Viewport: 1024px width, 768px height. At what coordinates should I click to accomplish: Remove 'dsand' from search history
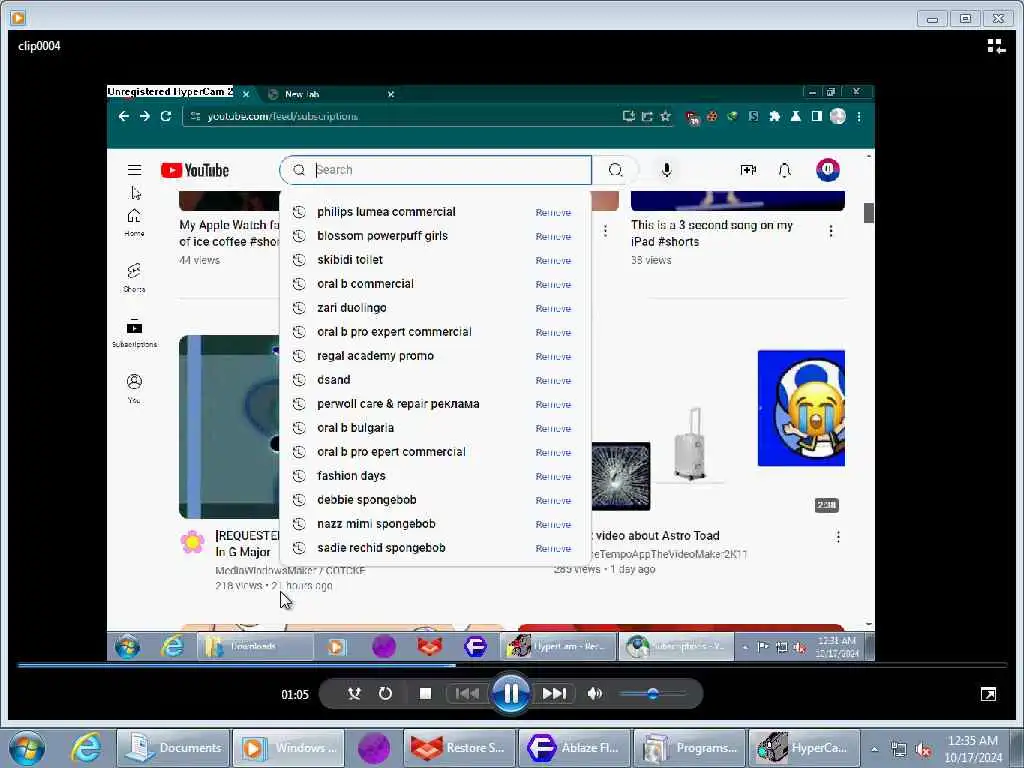(553, 381)
